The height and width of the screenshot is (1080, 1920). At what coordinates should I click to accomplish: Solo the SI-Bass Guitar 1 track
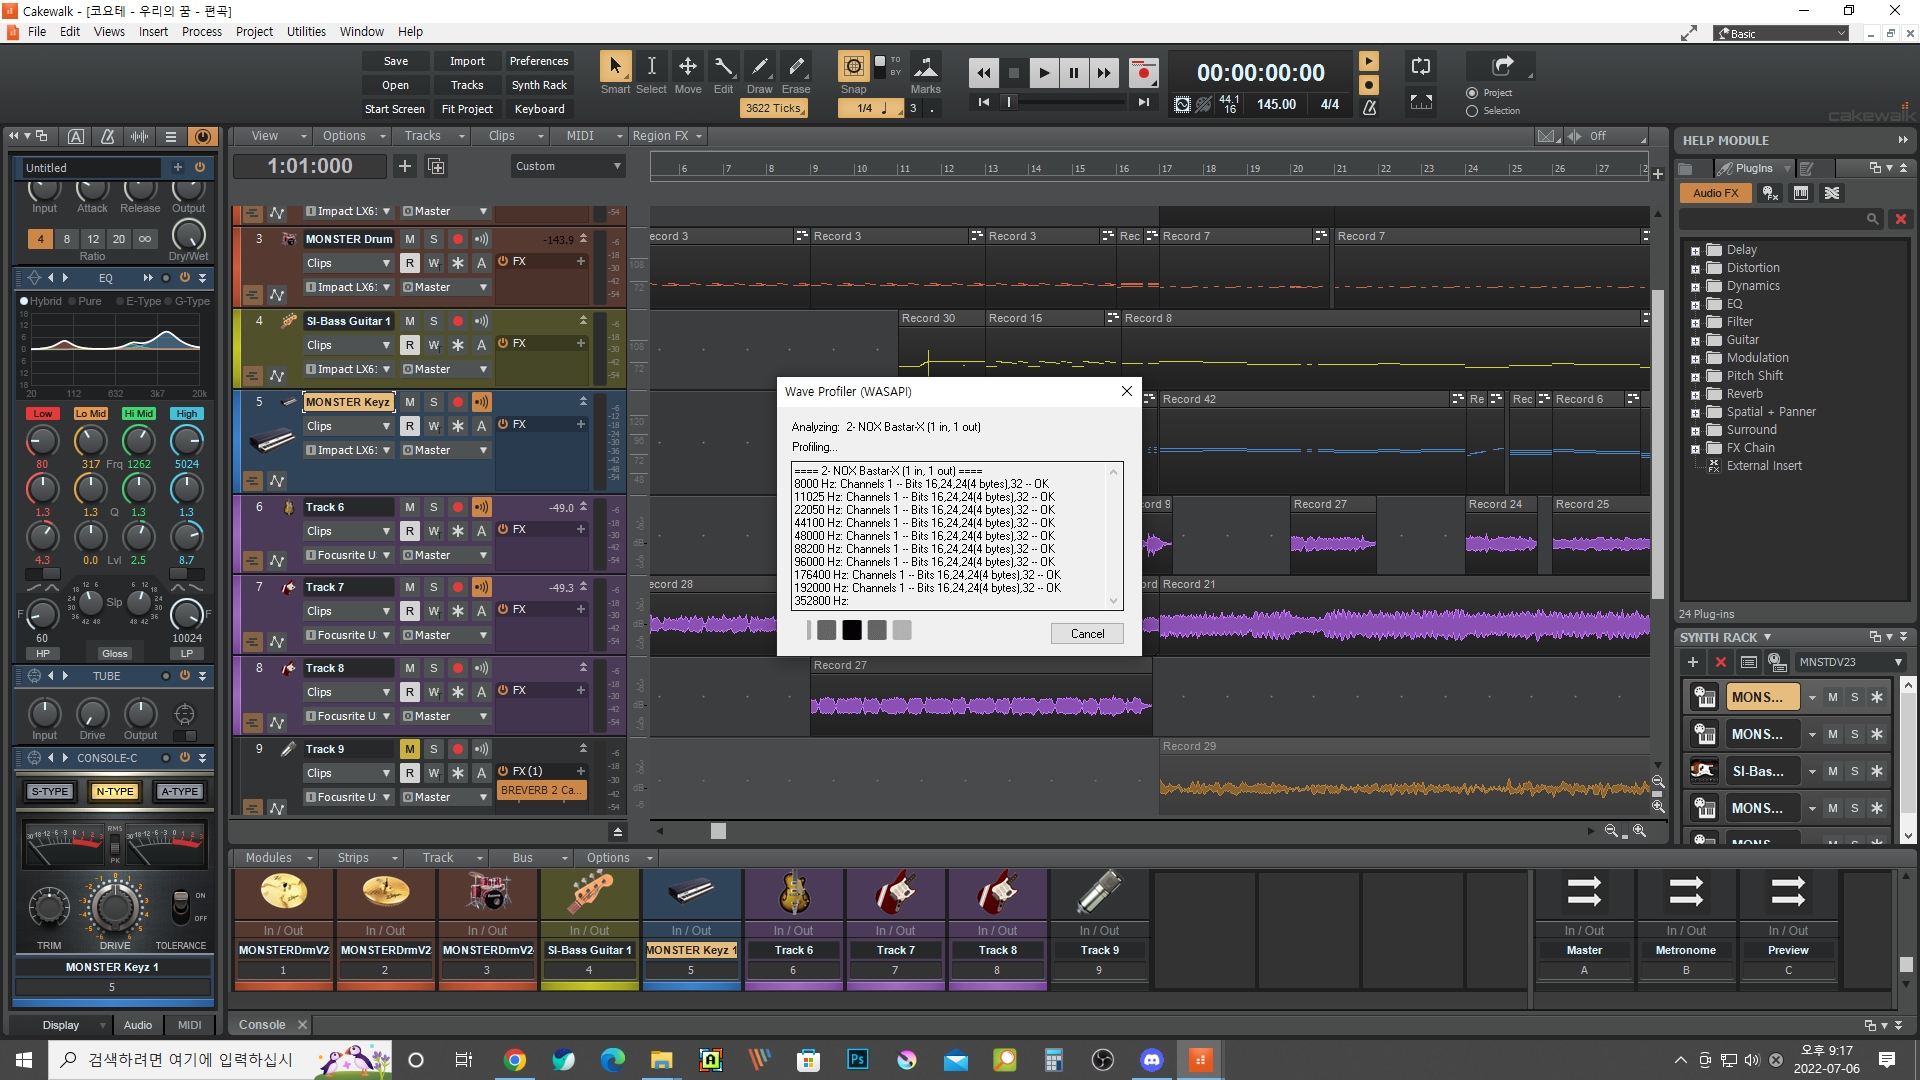coord(434,321)
